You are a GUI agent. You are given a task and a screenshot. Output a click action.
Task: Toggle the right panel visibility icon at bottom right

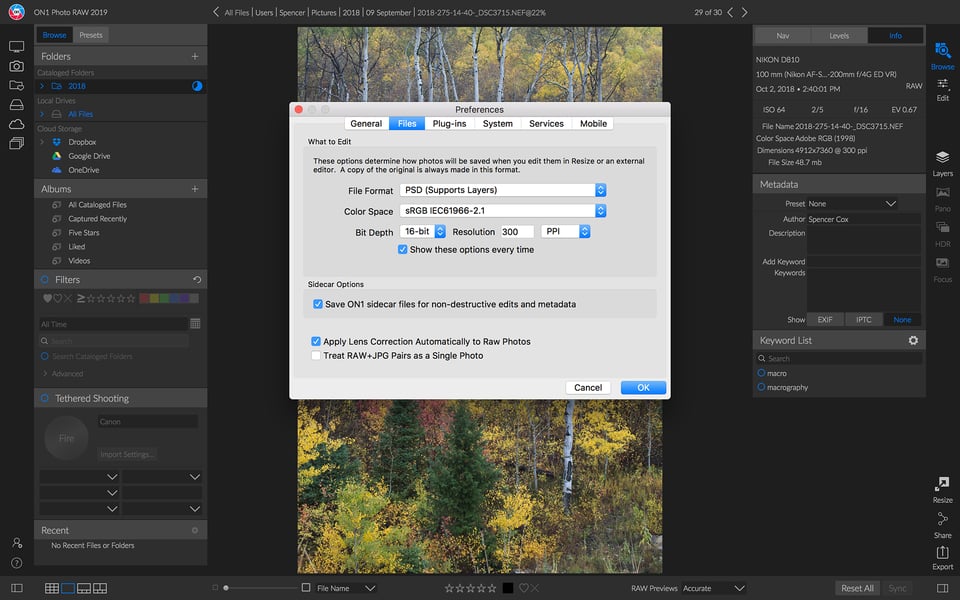943,588
